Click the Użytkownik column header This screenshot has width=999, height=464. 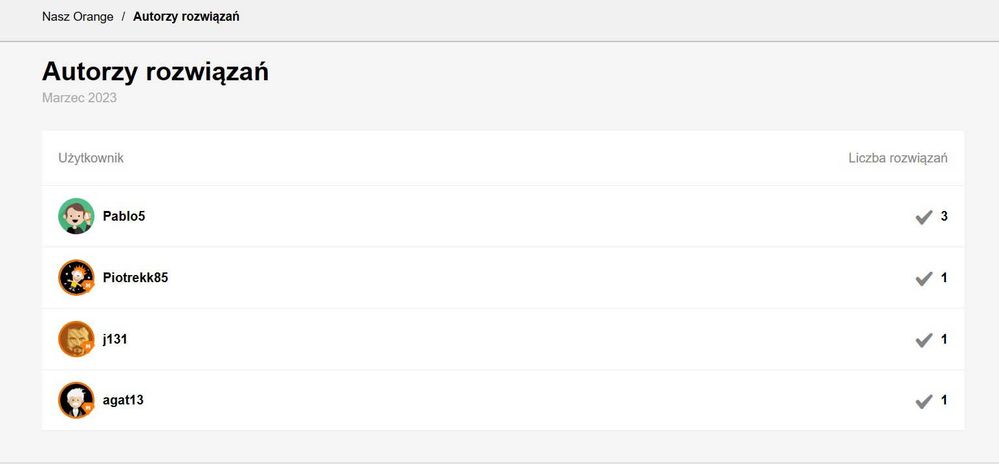point(91,158)
